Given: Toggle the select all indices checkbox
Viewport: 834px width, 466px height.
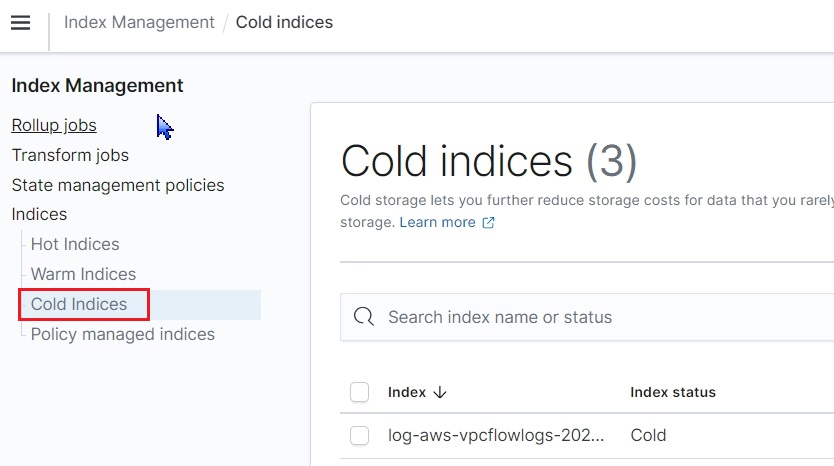Looking at the screenshot, I should pyautogui.click(x=360, y=393).
